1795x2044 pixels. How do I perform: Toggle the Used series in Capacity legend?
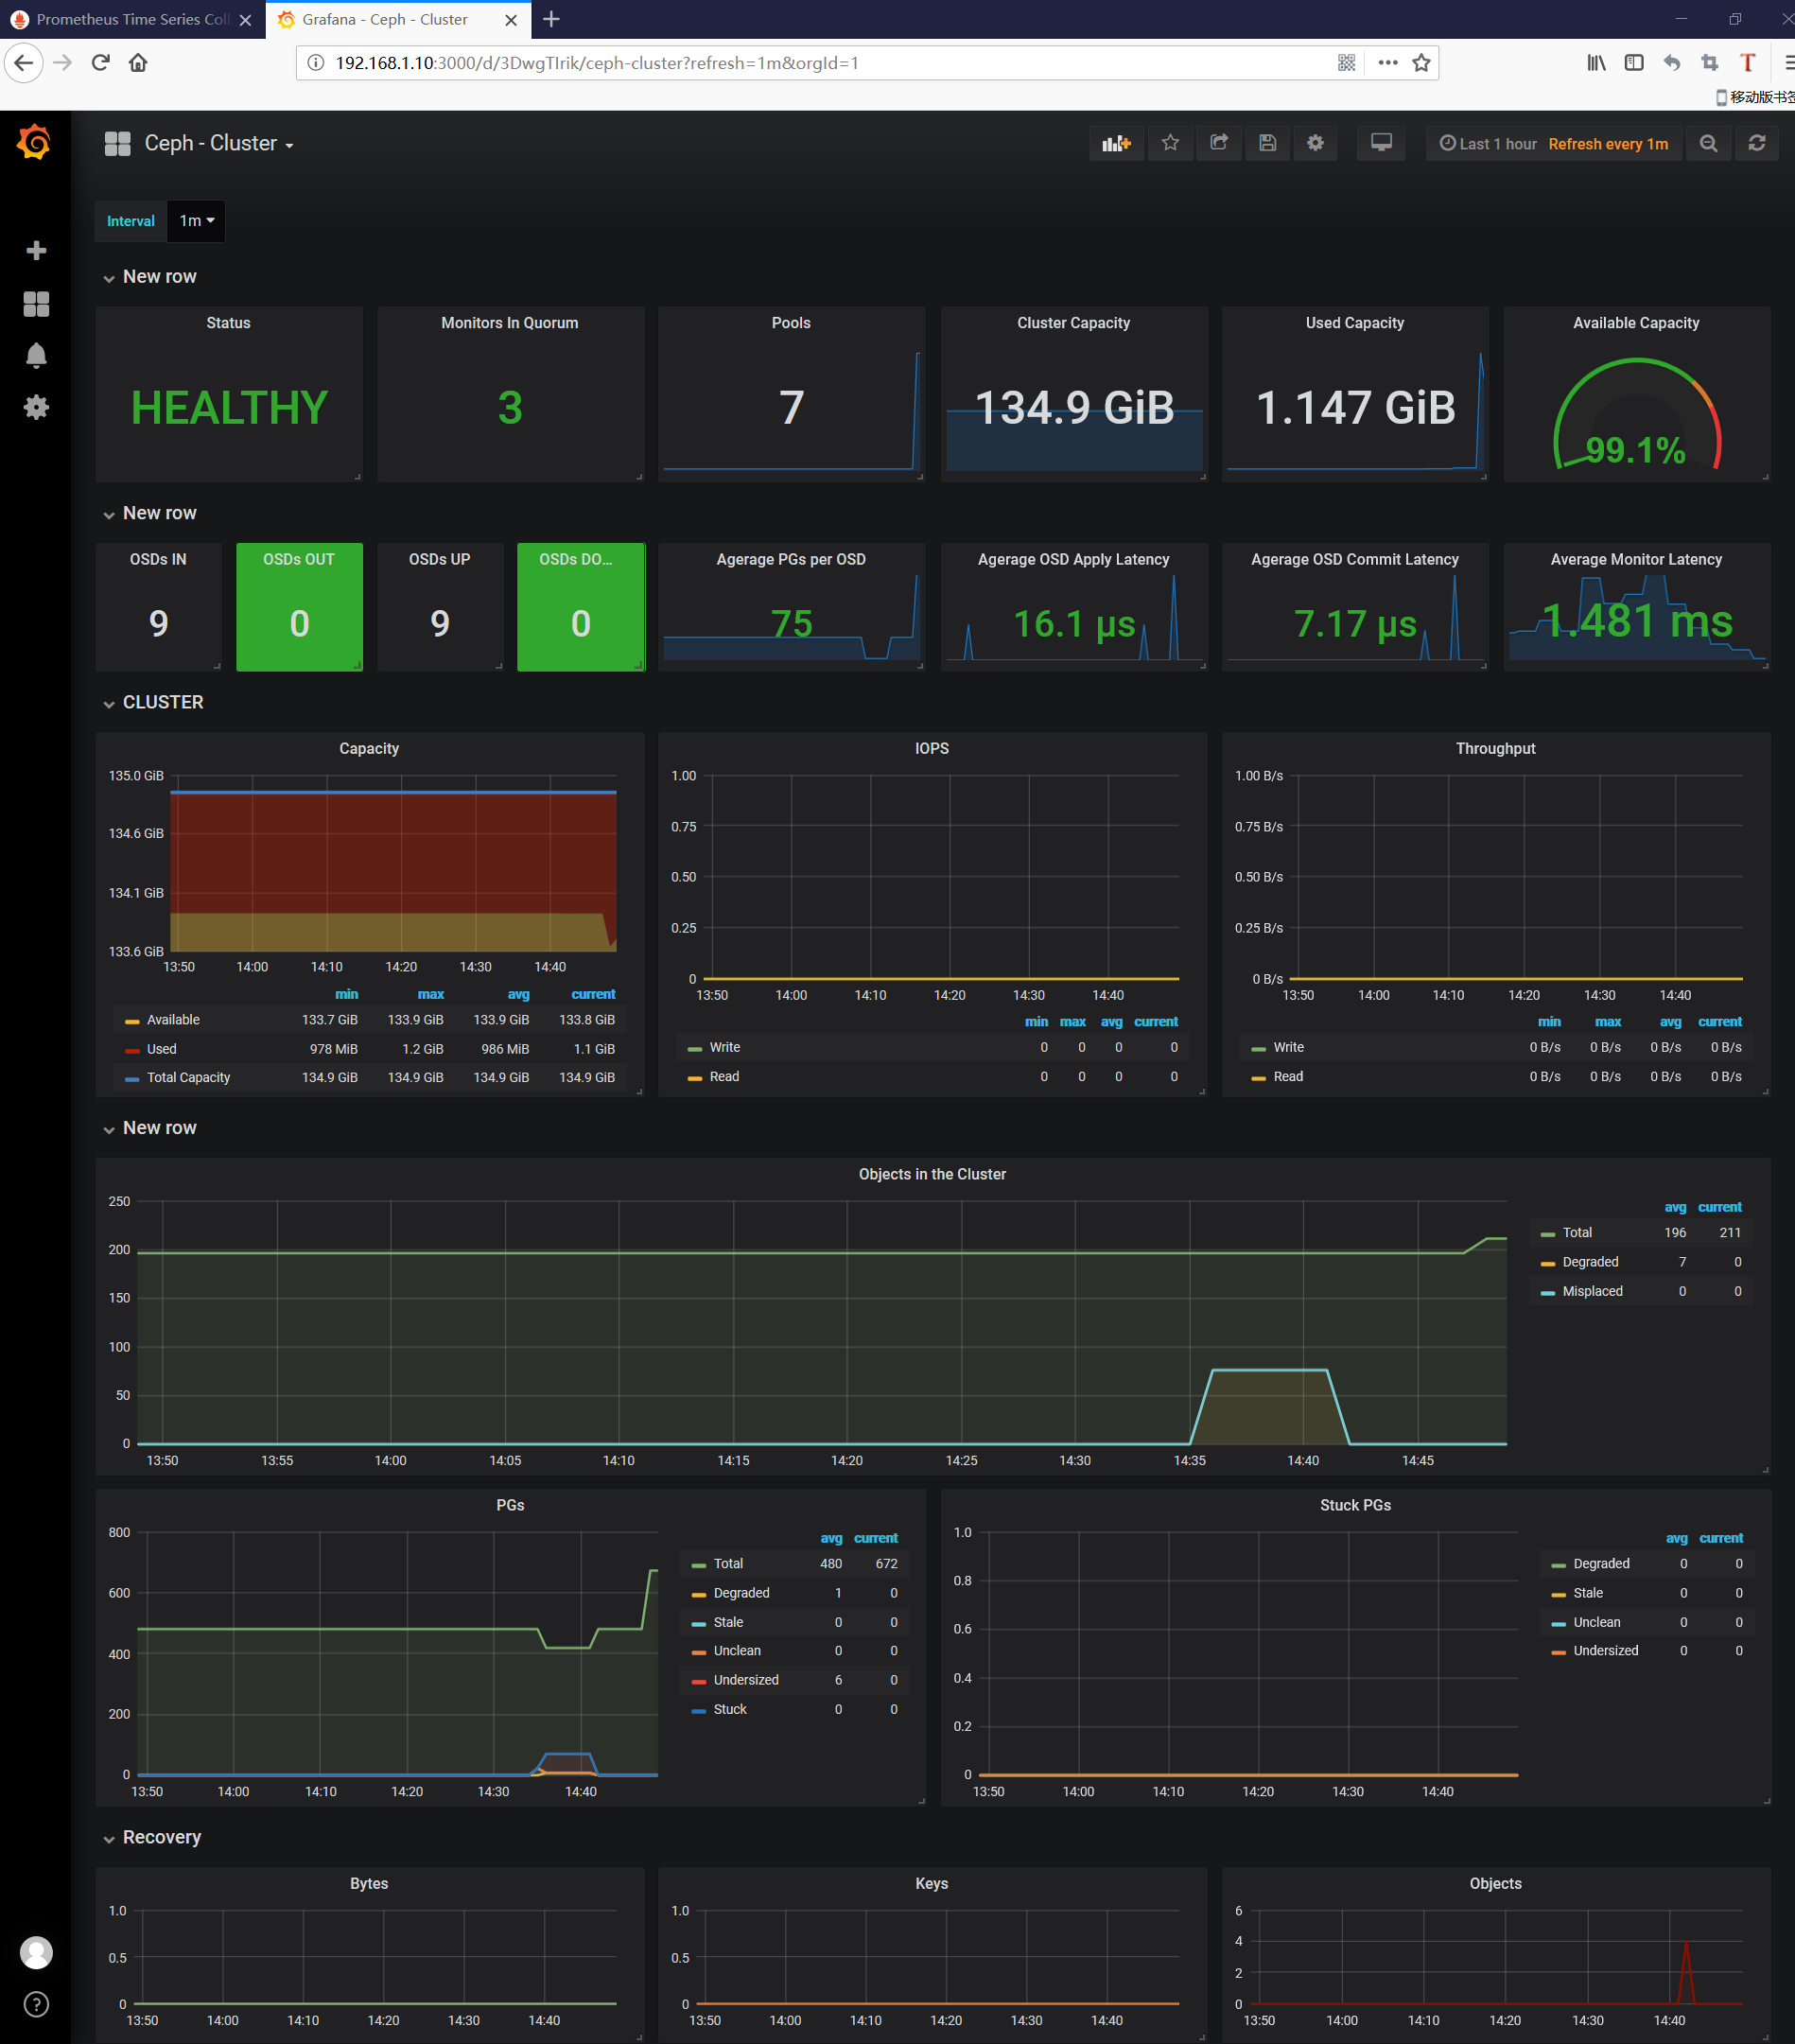pos(161,1049)
